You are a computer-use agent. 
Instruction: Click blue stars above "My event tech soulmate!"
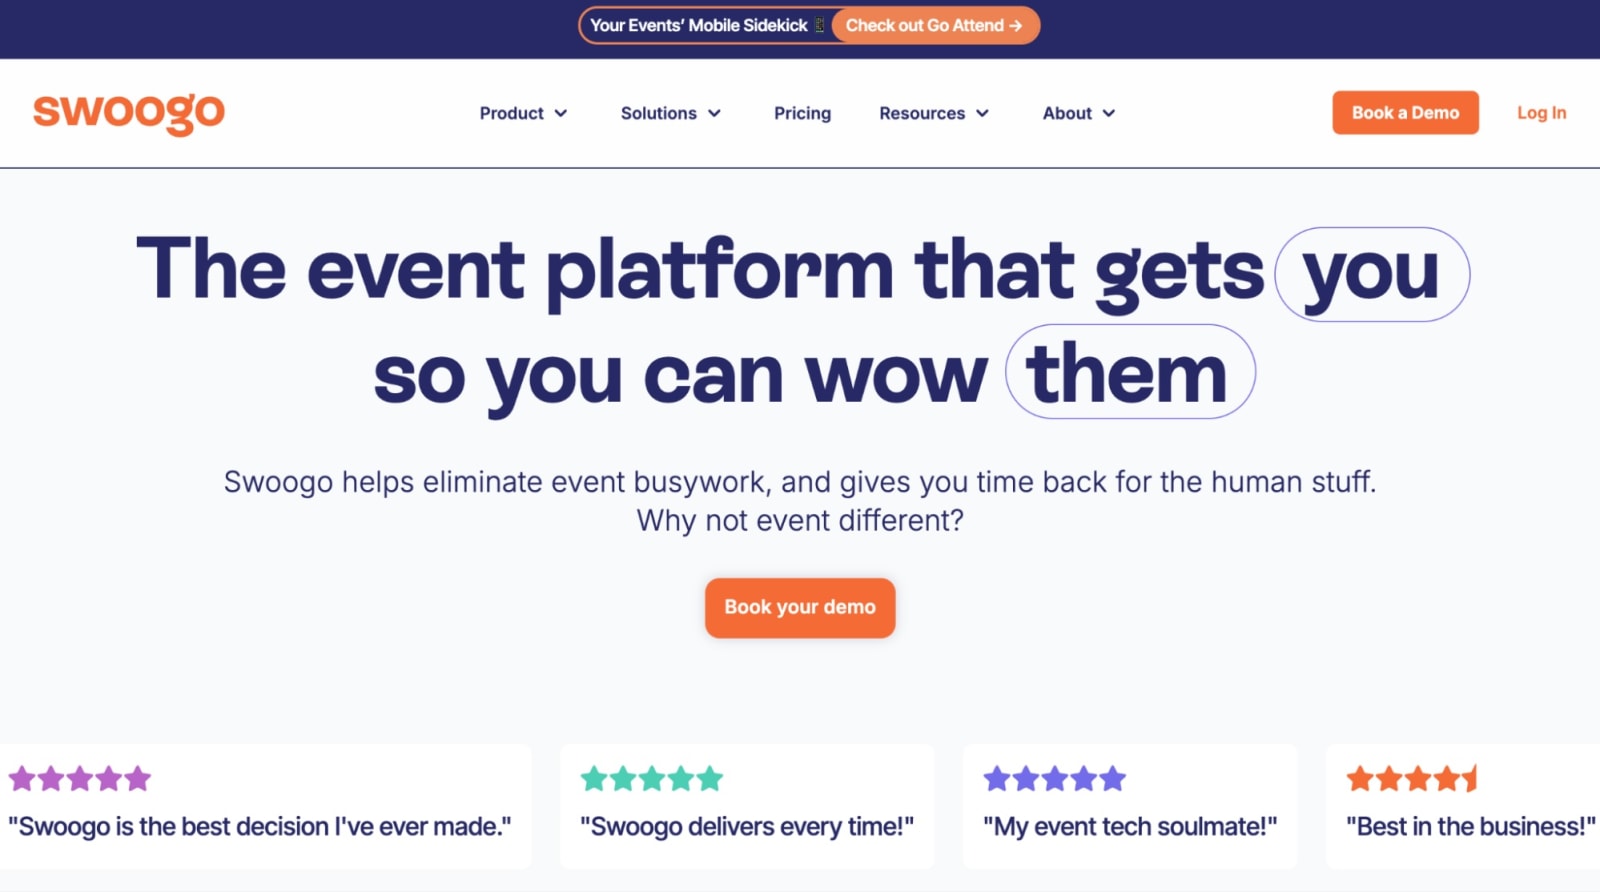1055,778
